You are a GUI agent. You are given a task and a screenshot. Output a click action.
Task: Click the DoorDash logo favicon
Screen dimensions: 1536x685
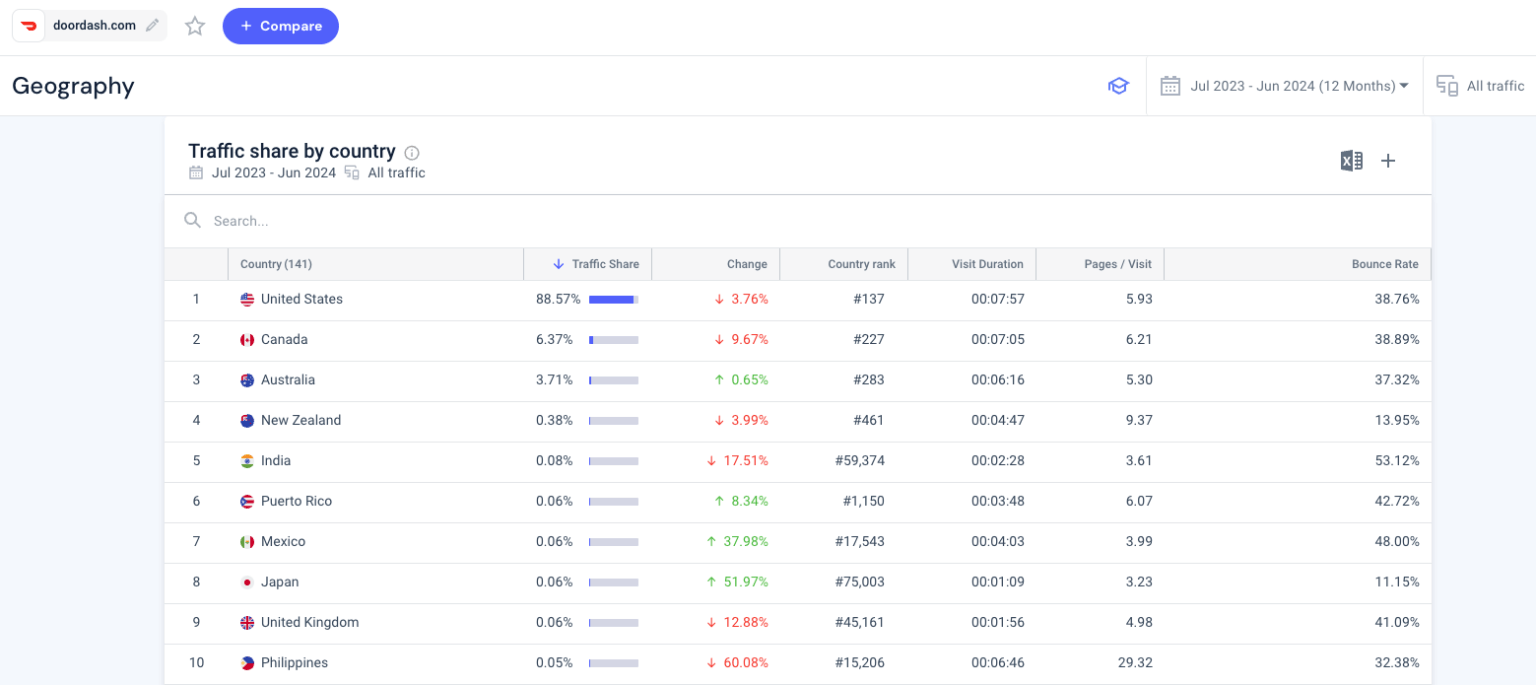click(x=28, y=25)
